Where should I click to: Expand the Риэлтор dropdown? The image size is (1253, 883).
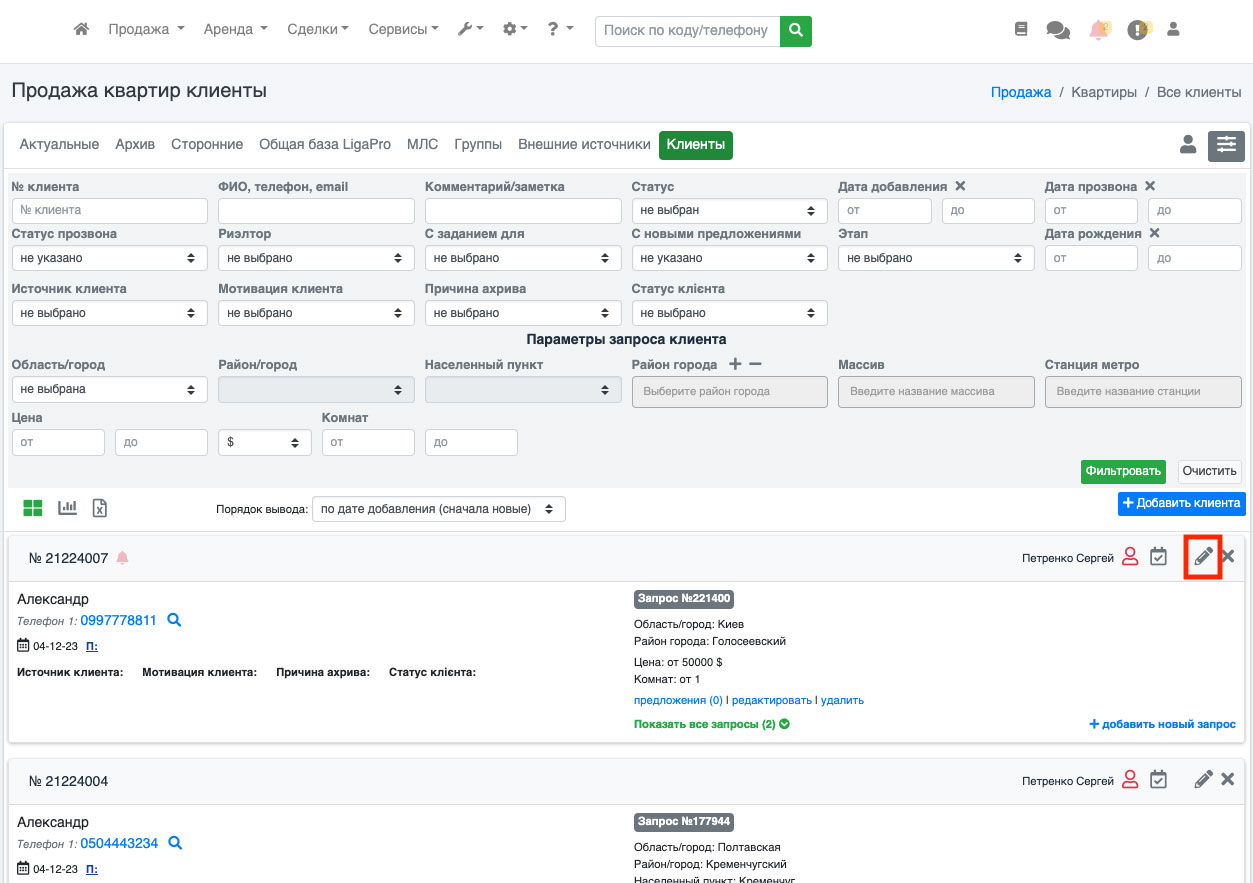[x=316, y=258]
